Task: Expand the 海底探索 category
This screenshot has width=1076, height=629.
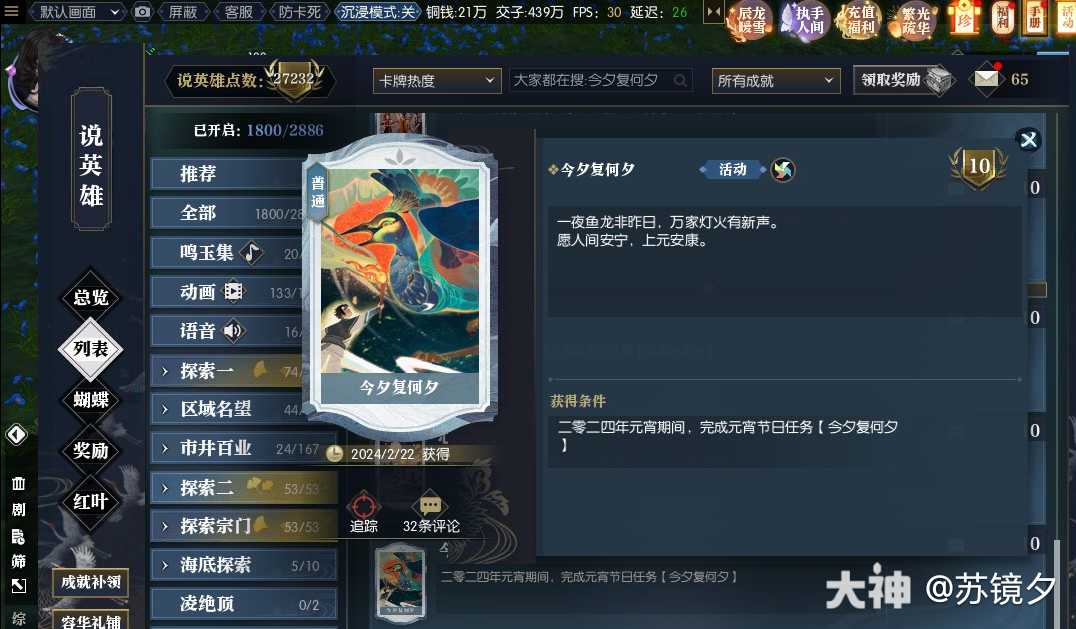Action: tap(244, 565)
